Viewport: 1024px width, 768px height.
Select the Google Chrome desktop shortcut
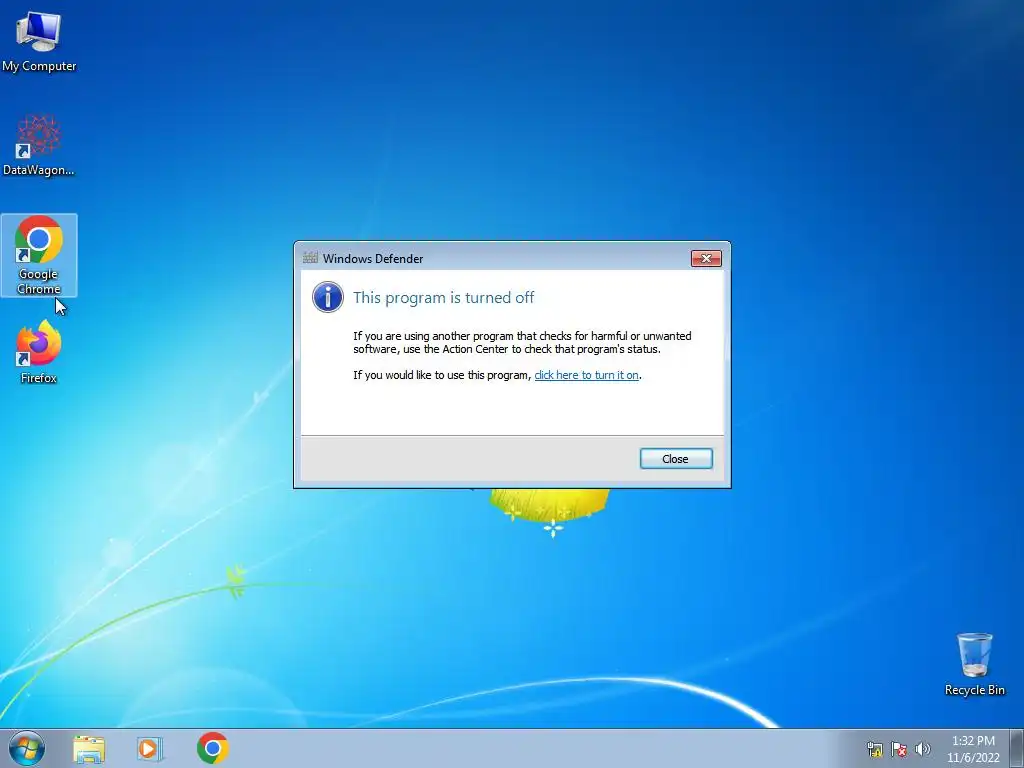tap(39, 255)
